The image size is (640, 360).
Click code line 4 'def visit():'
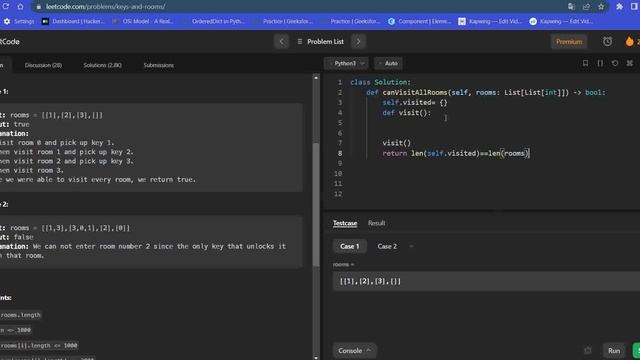tap(407, 113)
